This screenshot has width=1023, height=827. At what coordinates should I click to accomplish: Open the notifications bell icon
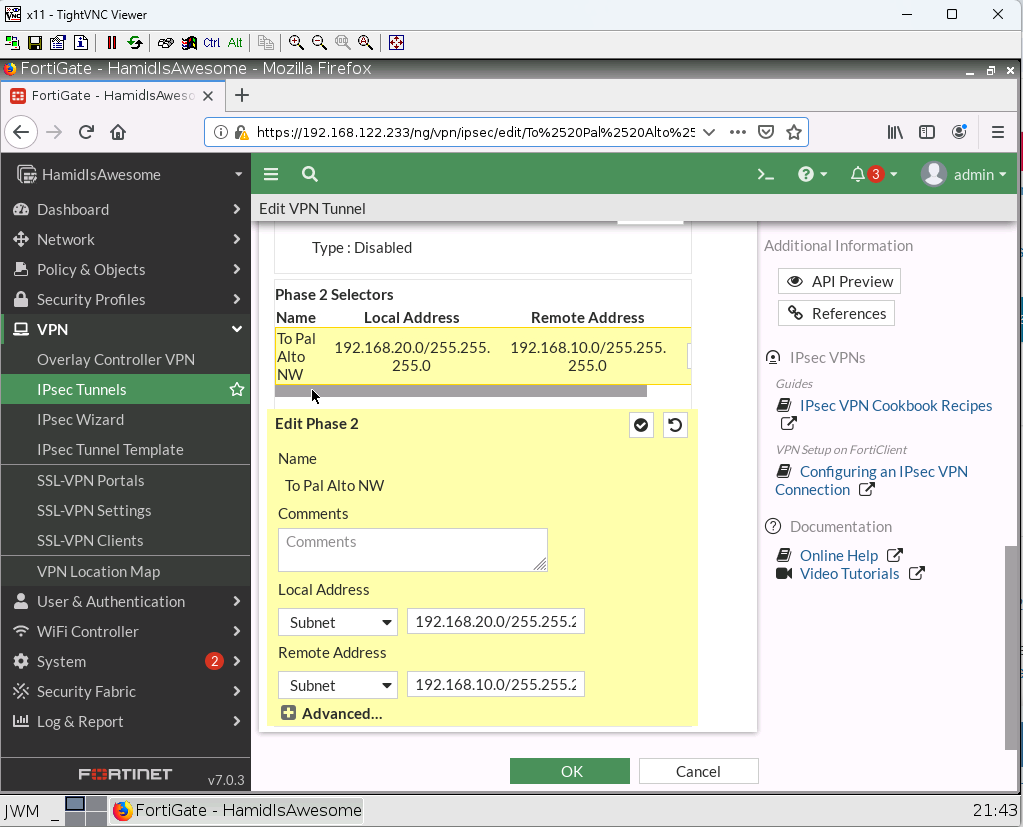coord(858,174)
